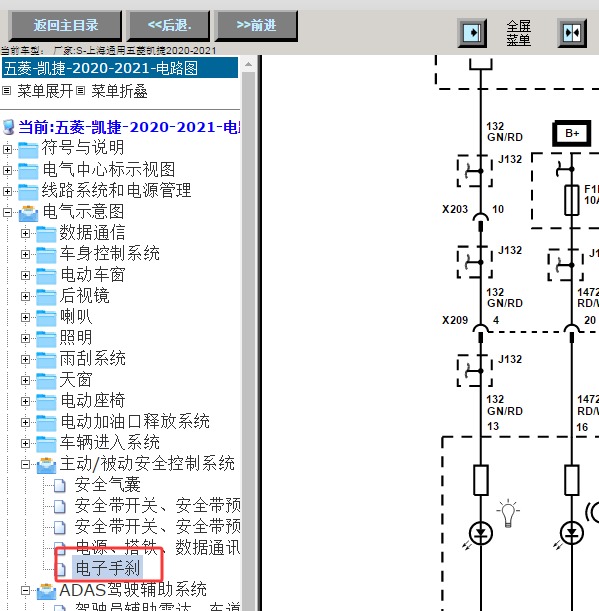This screenshot has width=599, height=611.
Task: Click the 天窗 folder icon
Action: pos(46,380)
